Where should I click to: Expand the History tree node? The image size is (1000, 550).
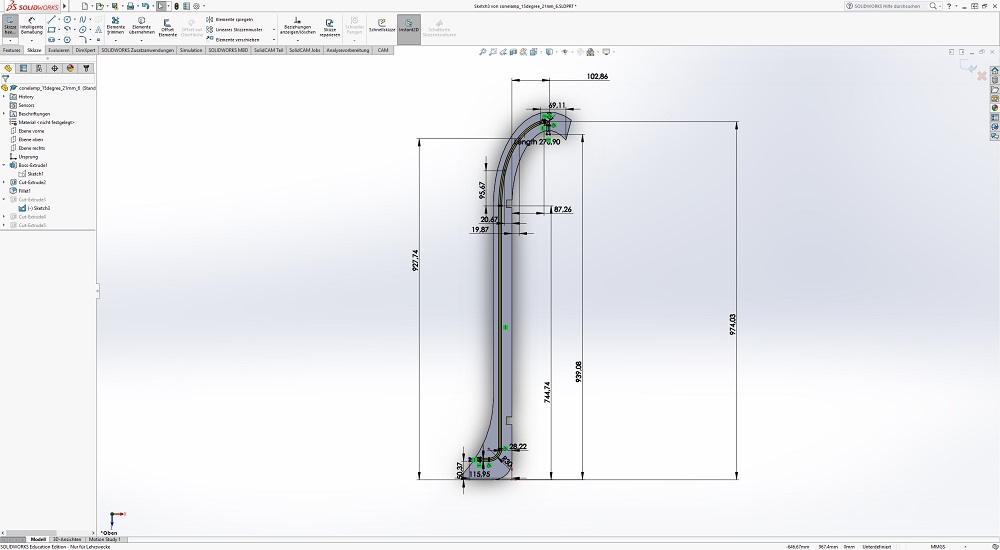pyautogui.click(x=4, y=96)
